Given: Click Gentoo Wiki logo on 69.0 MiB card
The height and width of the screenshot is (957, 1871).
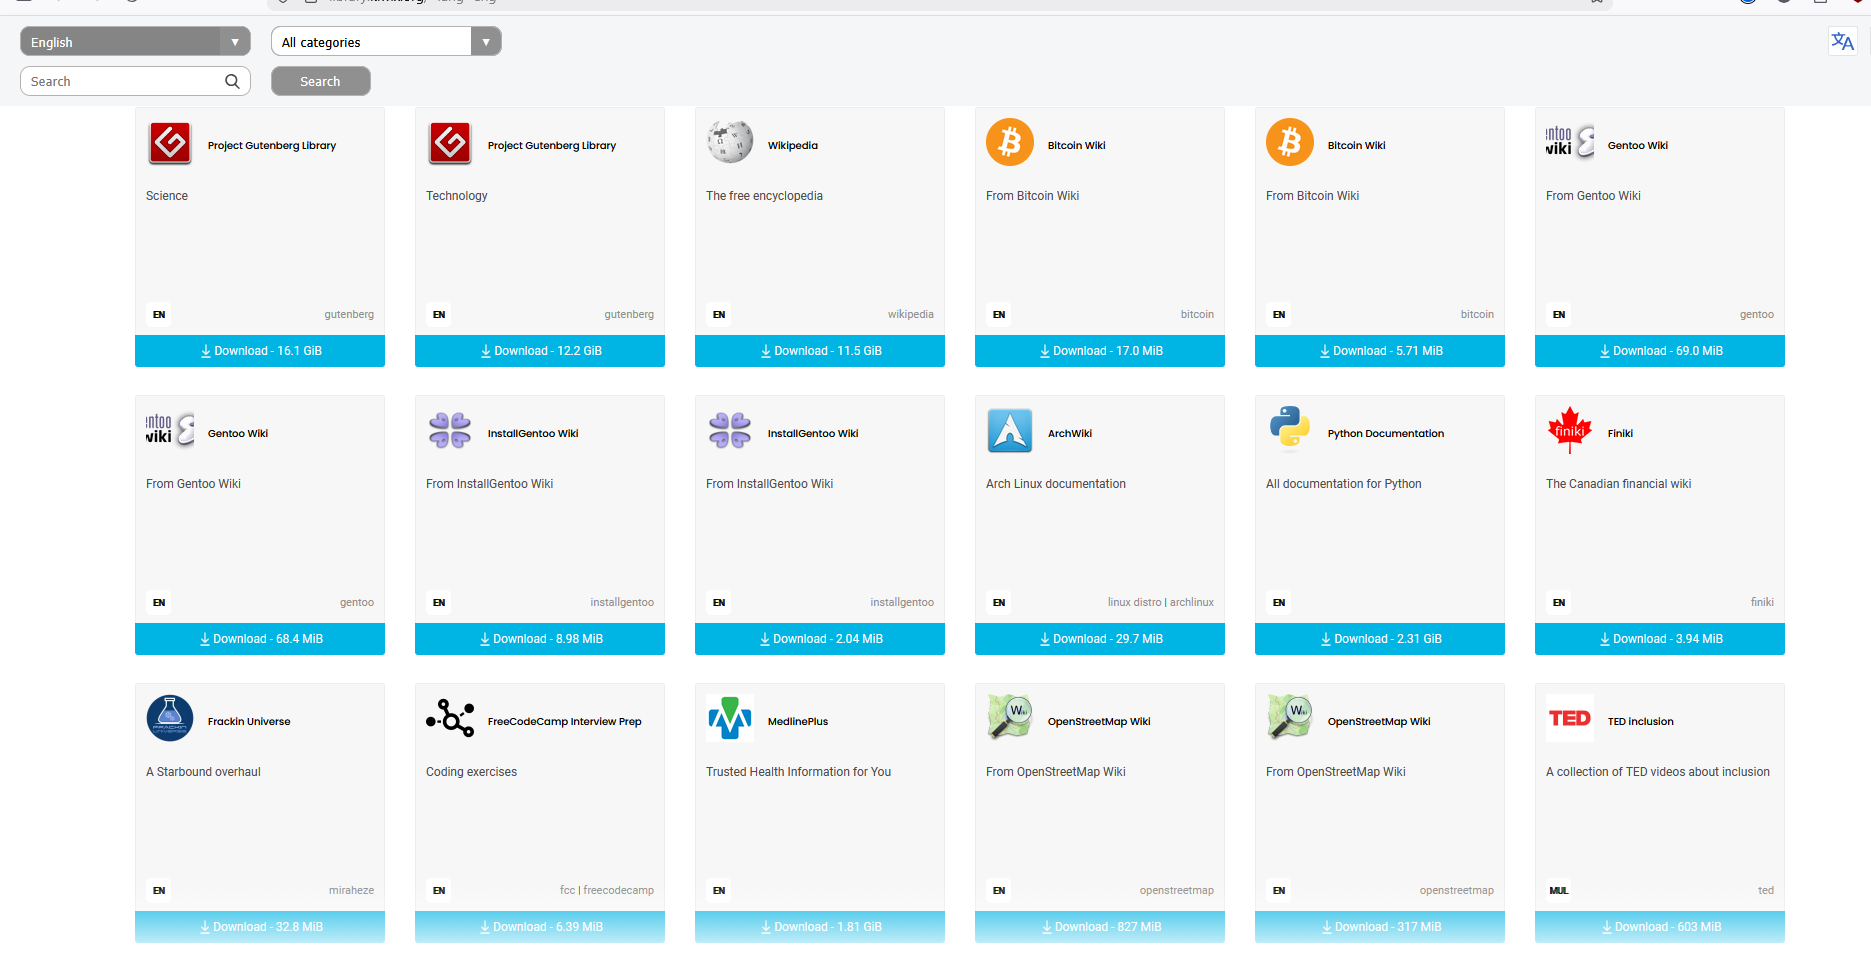Looking at the screenshot, I should pyautogui.click(x=1570, y=143).
